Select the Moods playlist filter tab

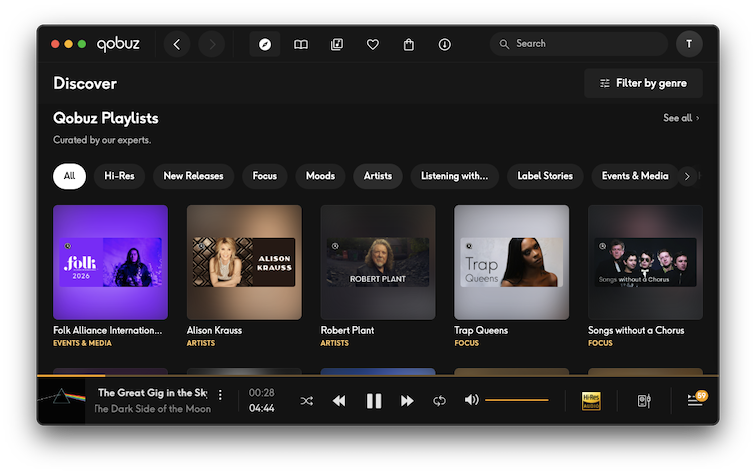coord(320,176)
